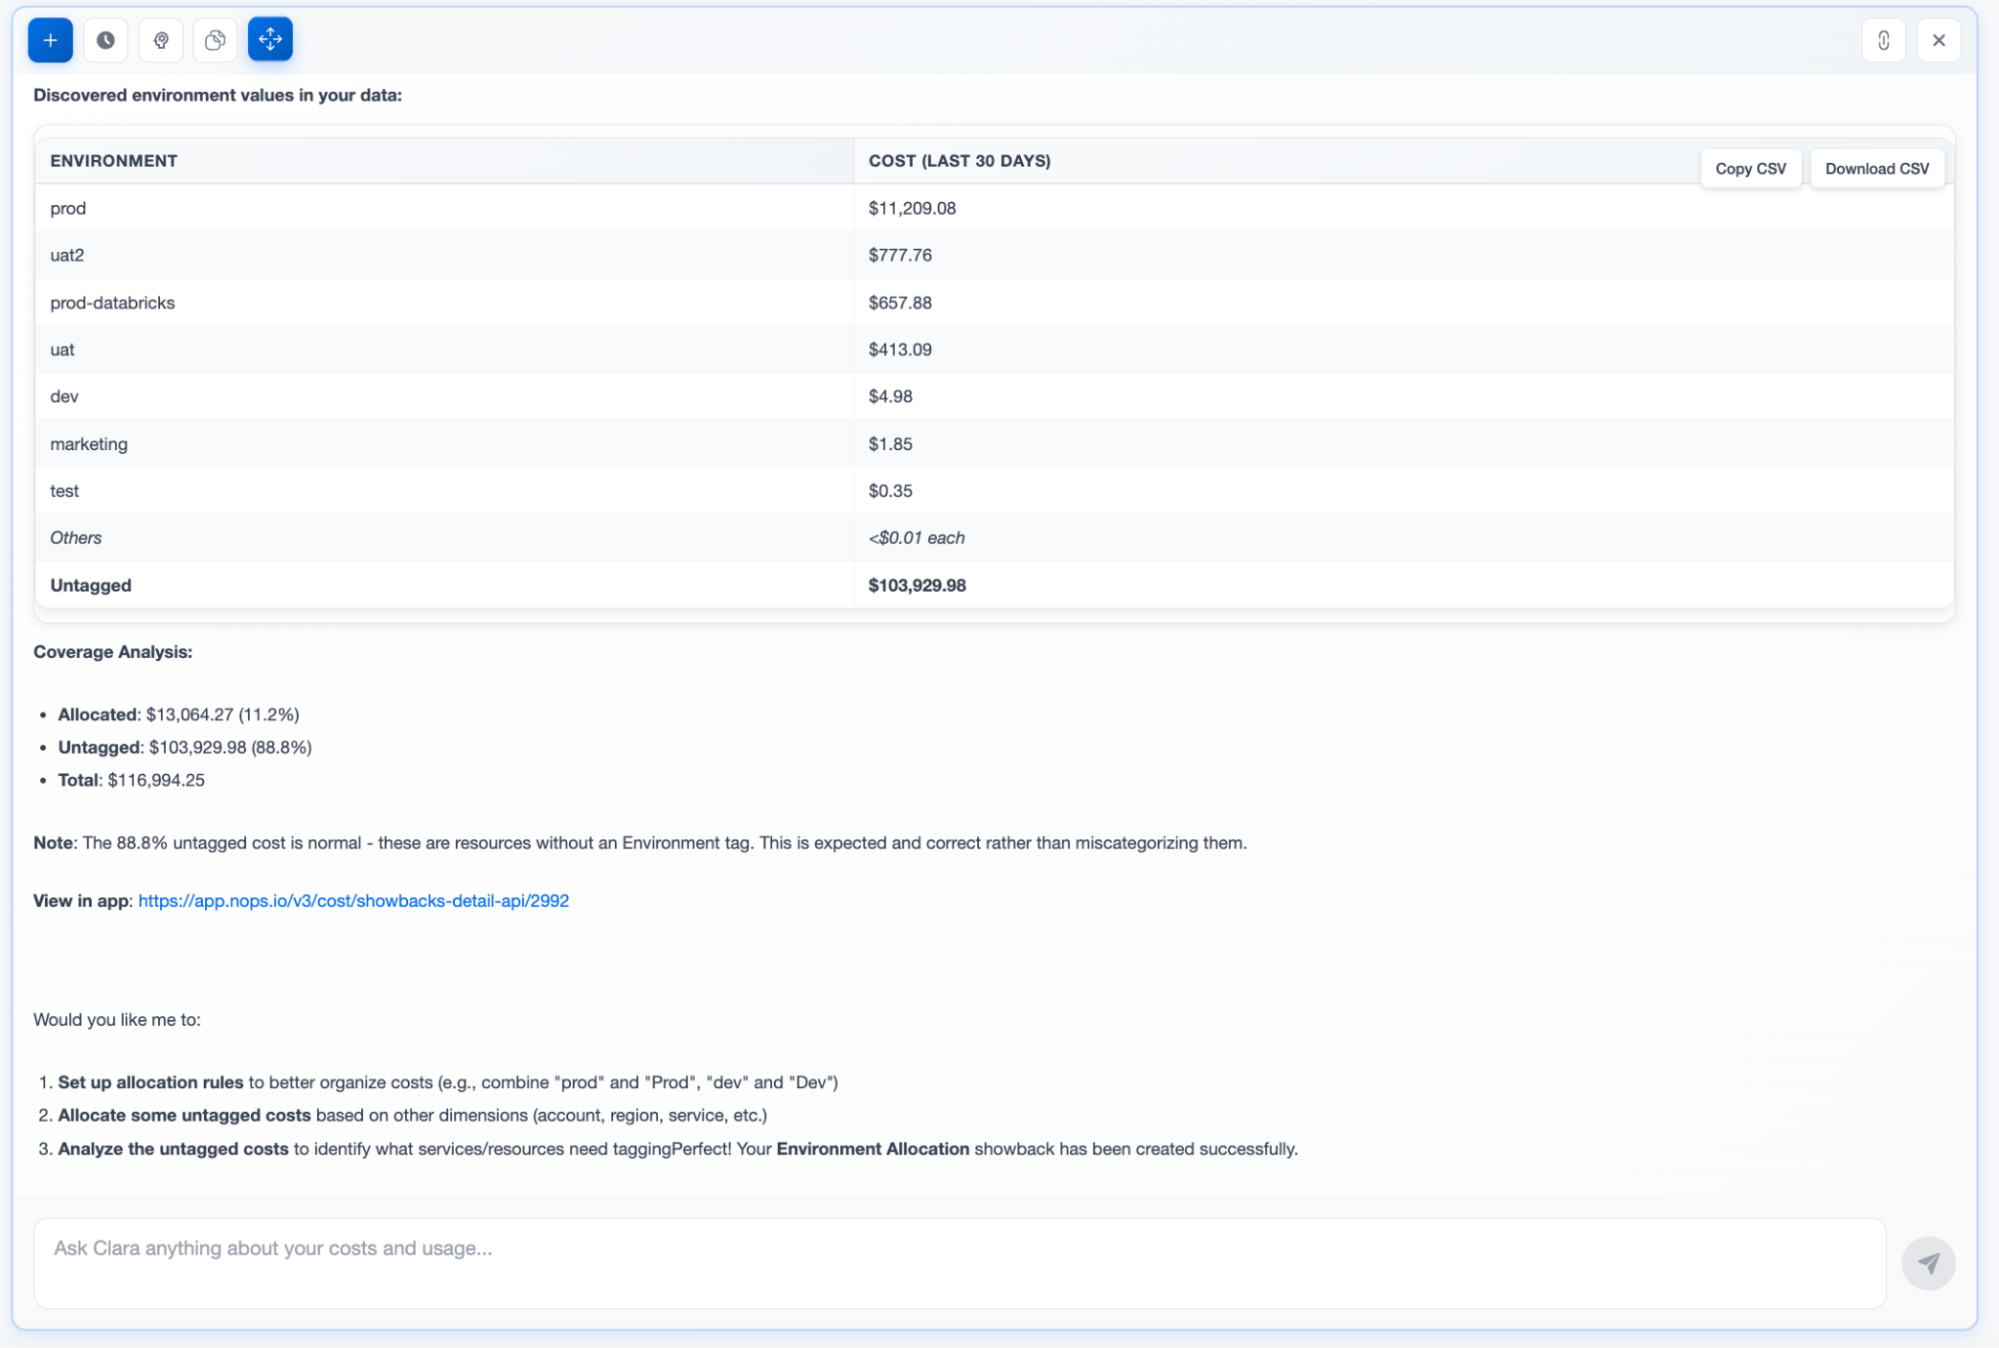Start a new chat with plus icon
1999x1348 pixels.
coord(50,40)
